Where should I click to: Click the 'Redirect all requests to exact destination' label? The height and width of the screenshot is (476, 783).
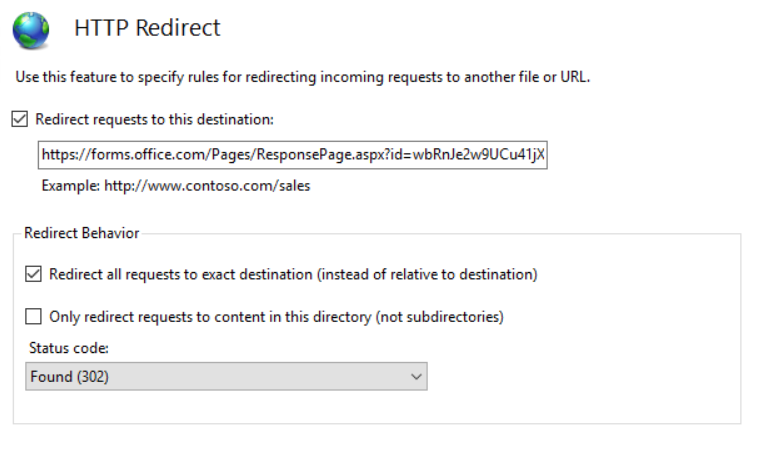[x=293, y=274]
